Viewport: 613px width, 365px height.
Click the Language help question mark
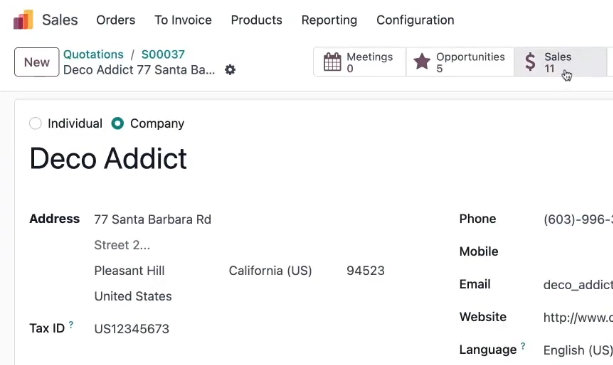(x=523, y=346)
